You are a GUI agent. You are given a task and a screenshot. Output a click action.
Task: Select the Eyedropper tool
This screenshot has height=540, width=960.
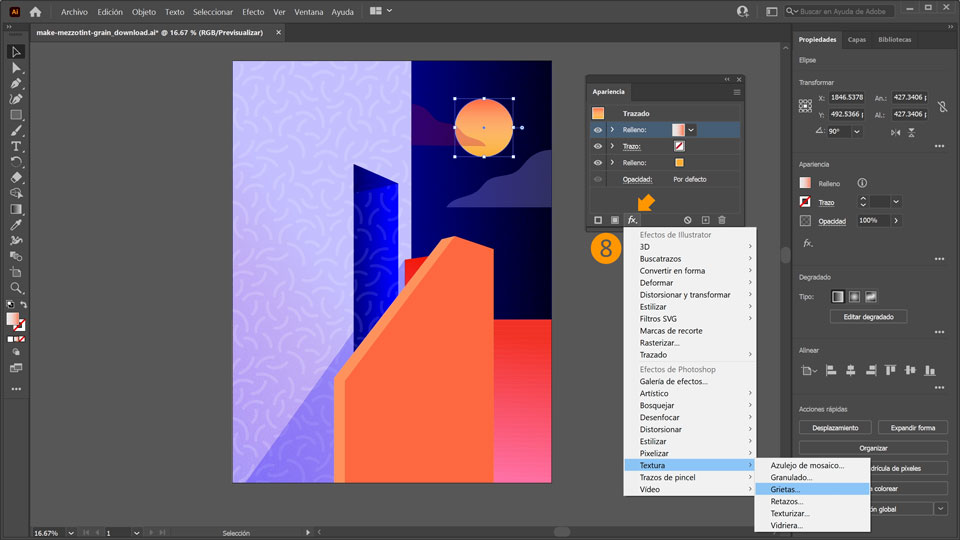click(16, 226)
